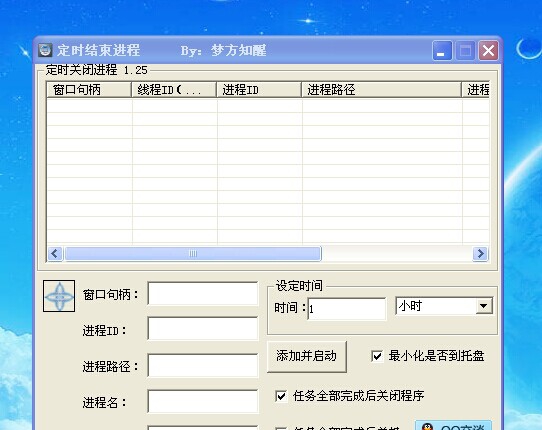Minimize the 定时结束进程 window
Screen dimensions: 542x430
[x=442, y=50]
